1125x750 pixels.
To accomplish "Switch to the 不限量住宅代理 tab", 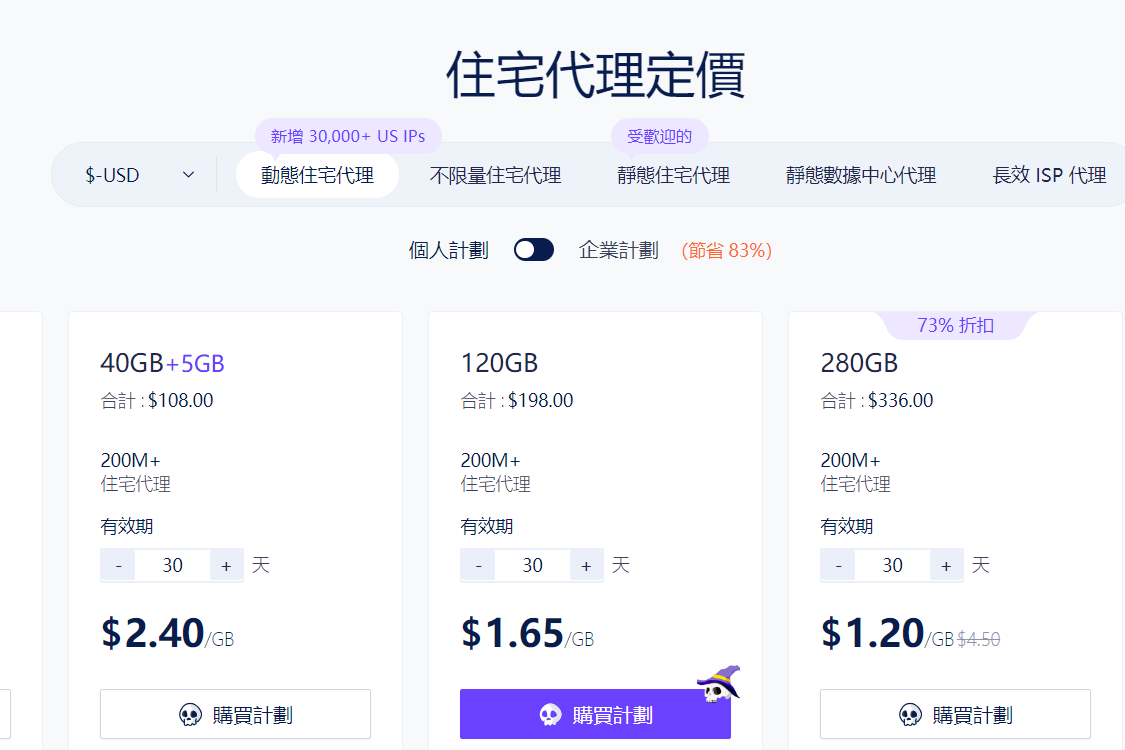I will click(494, 174).
